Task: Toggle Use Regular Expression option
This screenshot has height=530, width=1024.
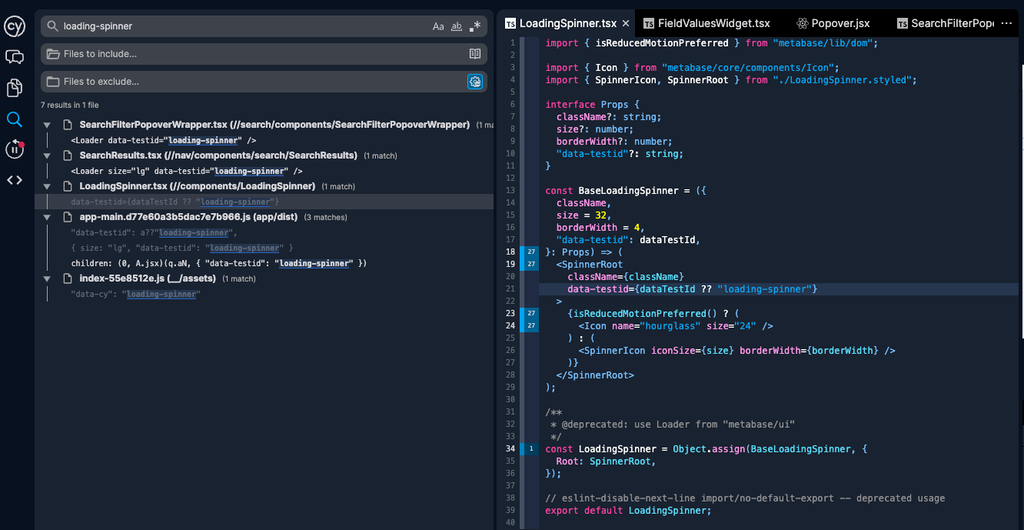Action: pos(475,26)
